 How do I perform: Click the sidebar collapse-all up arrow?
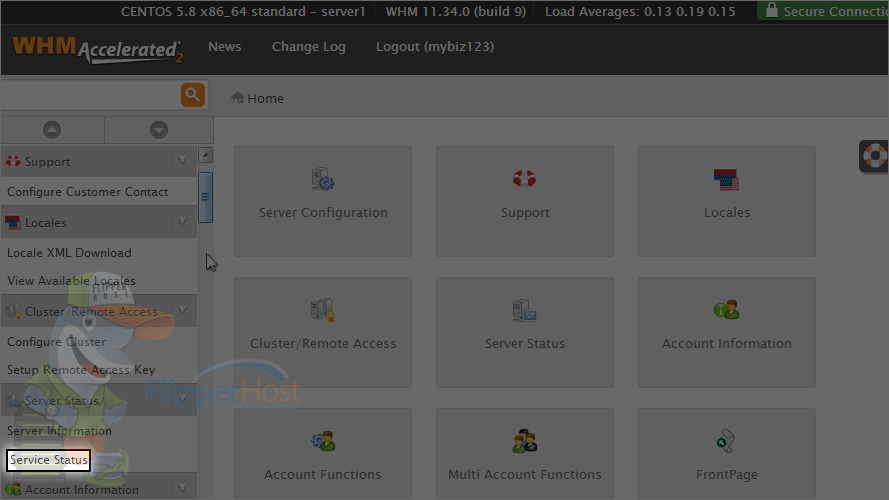pos(52,130)
